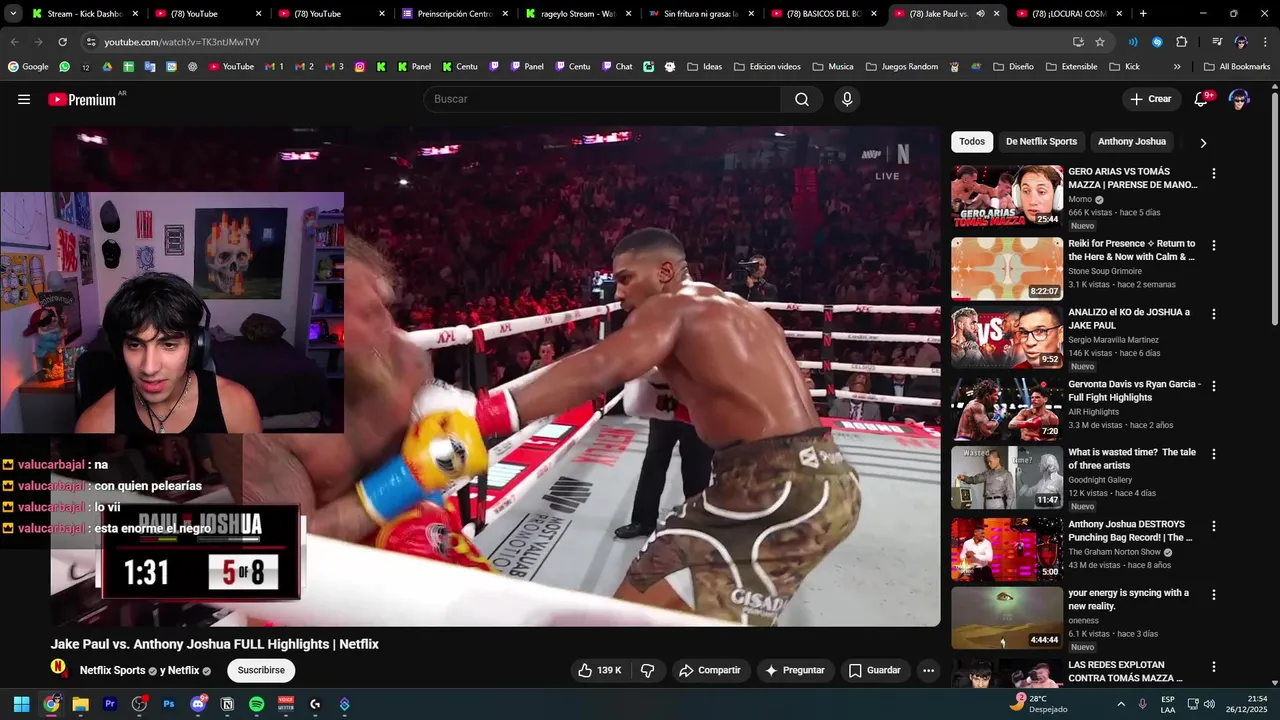Screen dimensions: 1280x720
Task: Open Netflix Sports channel link
Action: (x=112, y=670)
